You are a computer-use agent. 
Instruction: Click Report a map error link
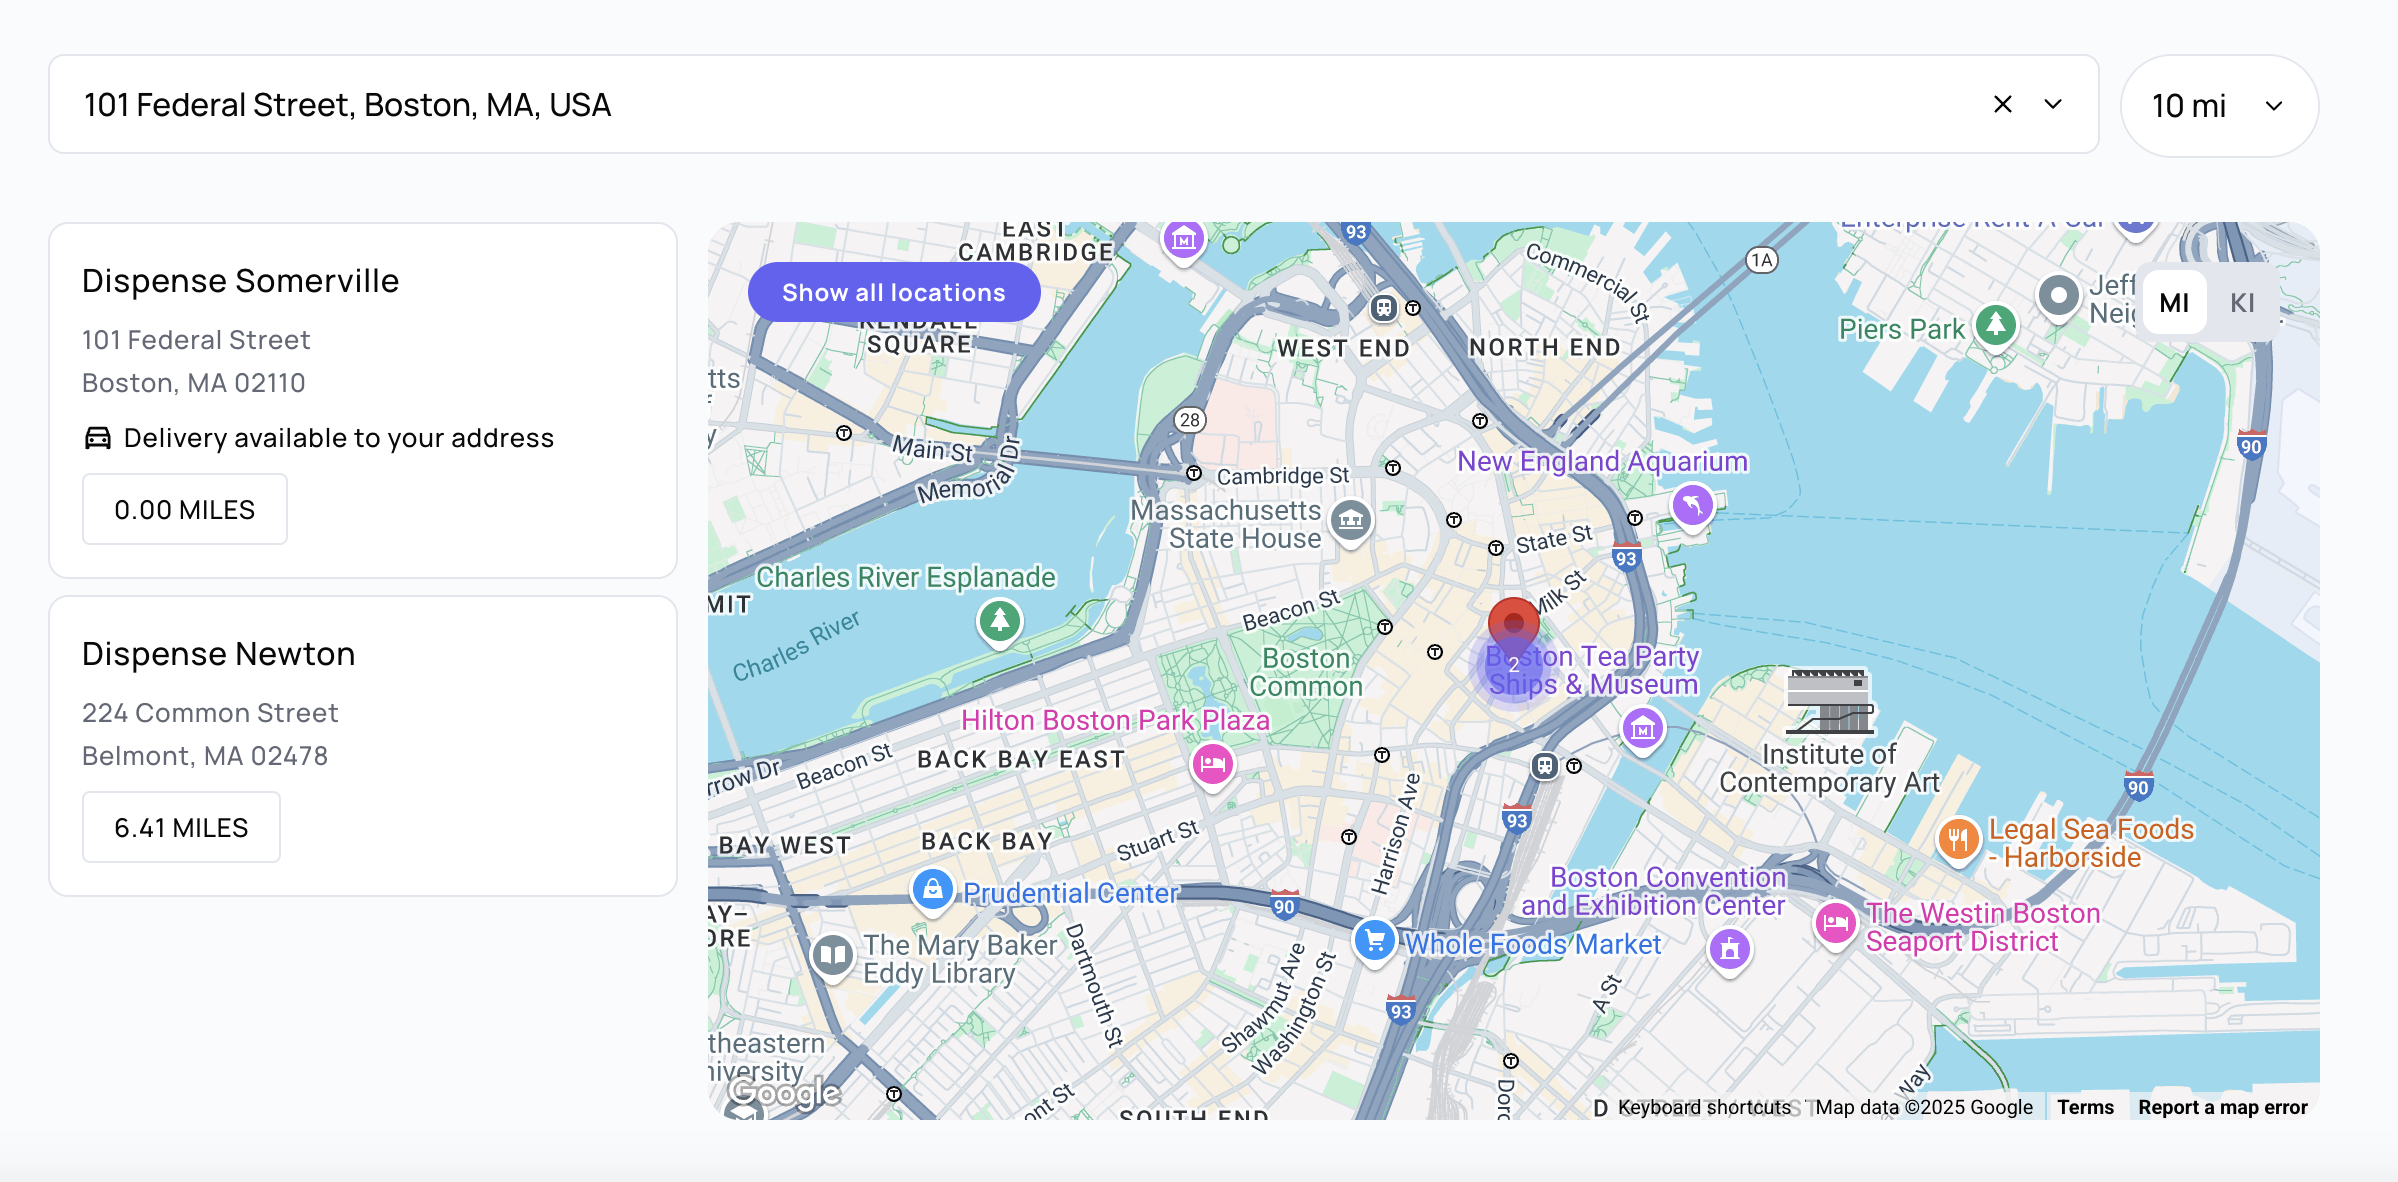pos(2223,1107)
